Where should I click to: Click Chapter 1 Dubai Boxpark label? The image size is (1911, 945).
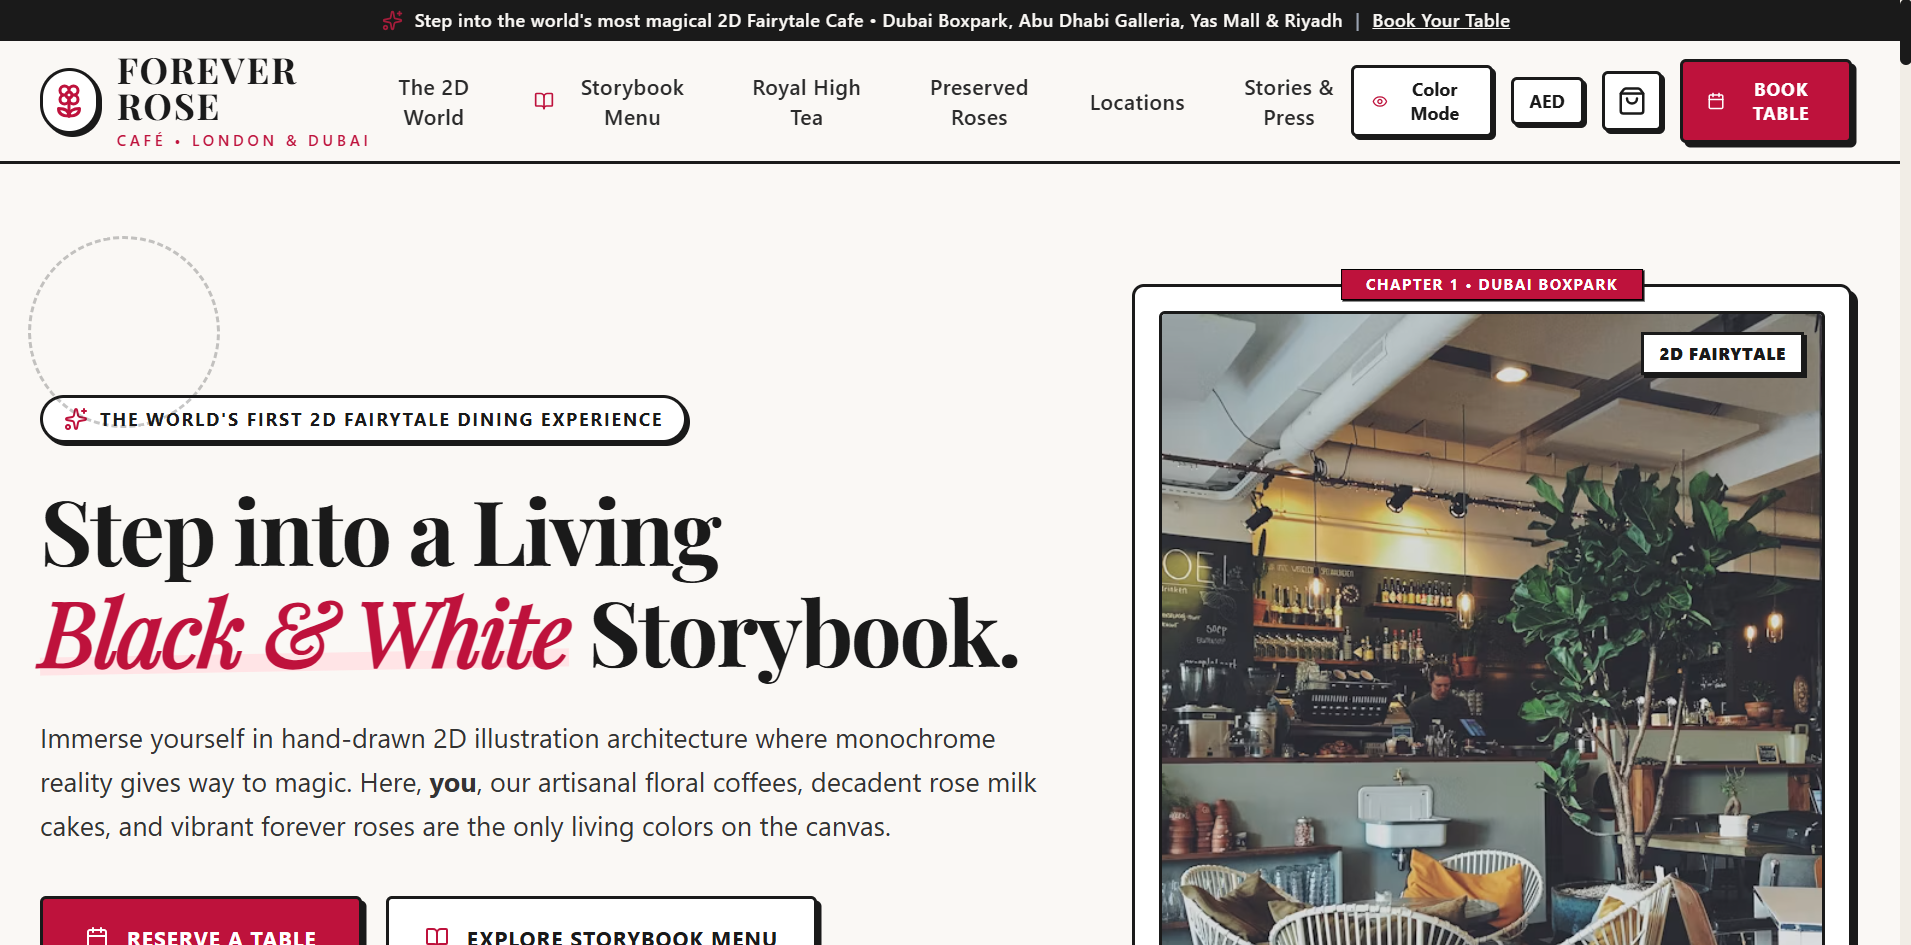coord(1491,284)
